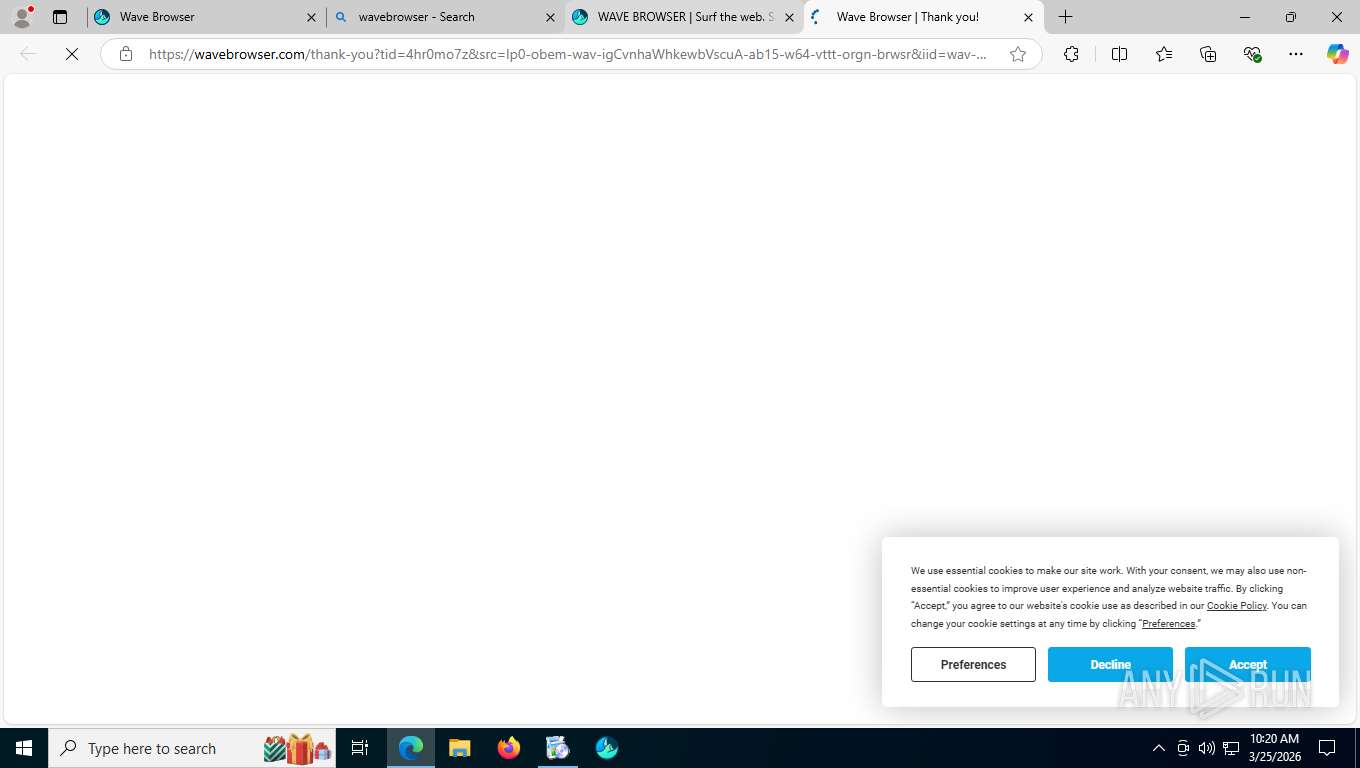Image resolution: width=1360 pixels, height=768 pixels.
Task: Open the clock and calendar
Action: [x=1274, y=748]
